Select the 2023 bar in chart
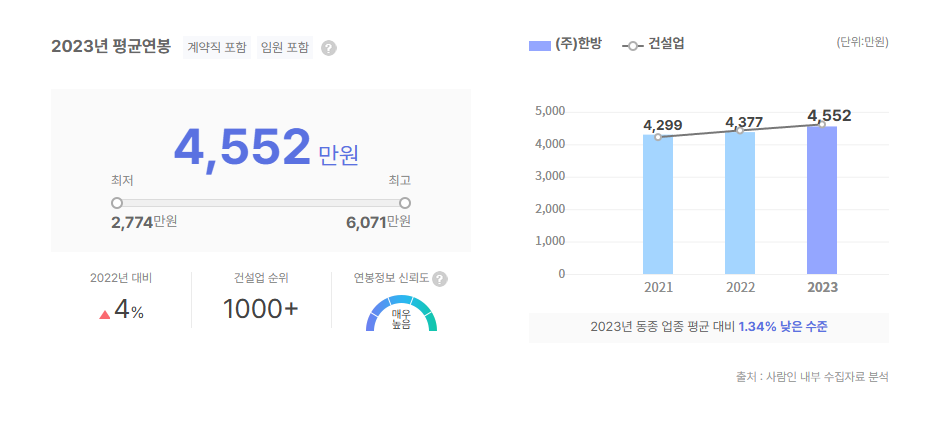 [x=822, y=200]
